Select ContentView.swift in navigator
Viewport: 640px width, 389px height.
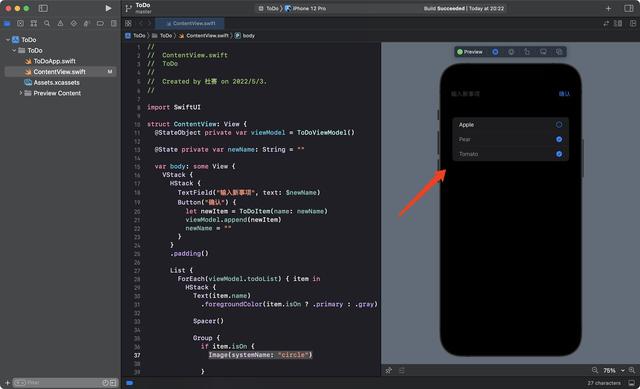click(x=60, y=72)
